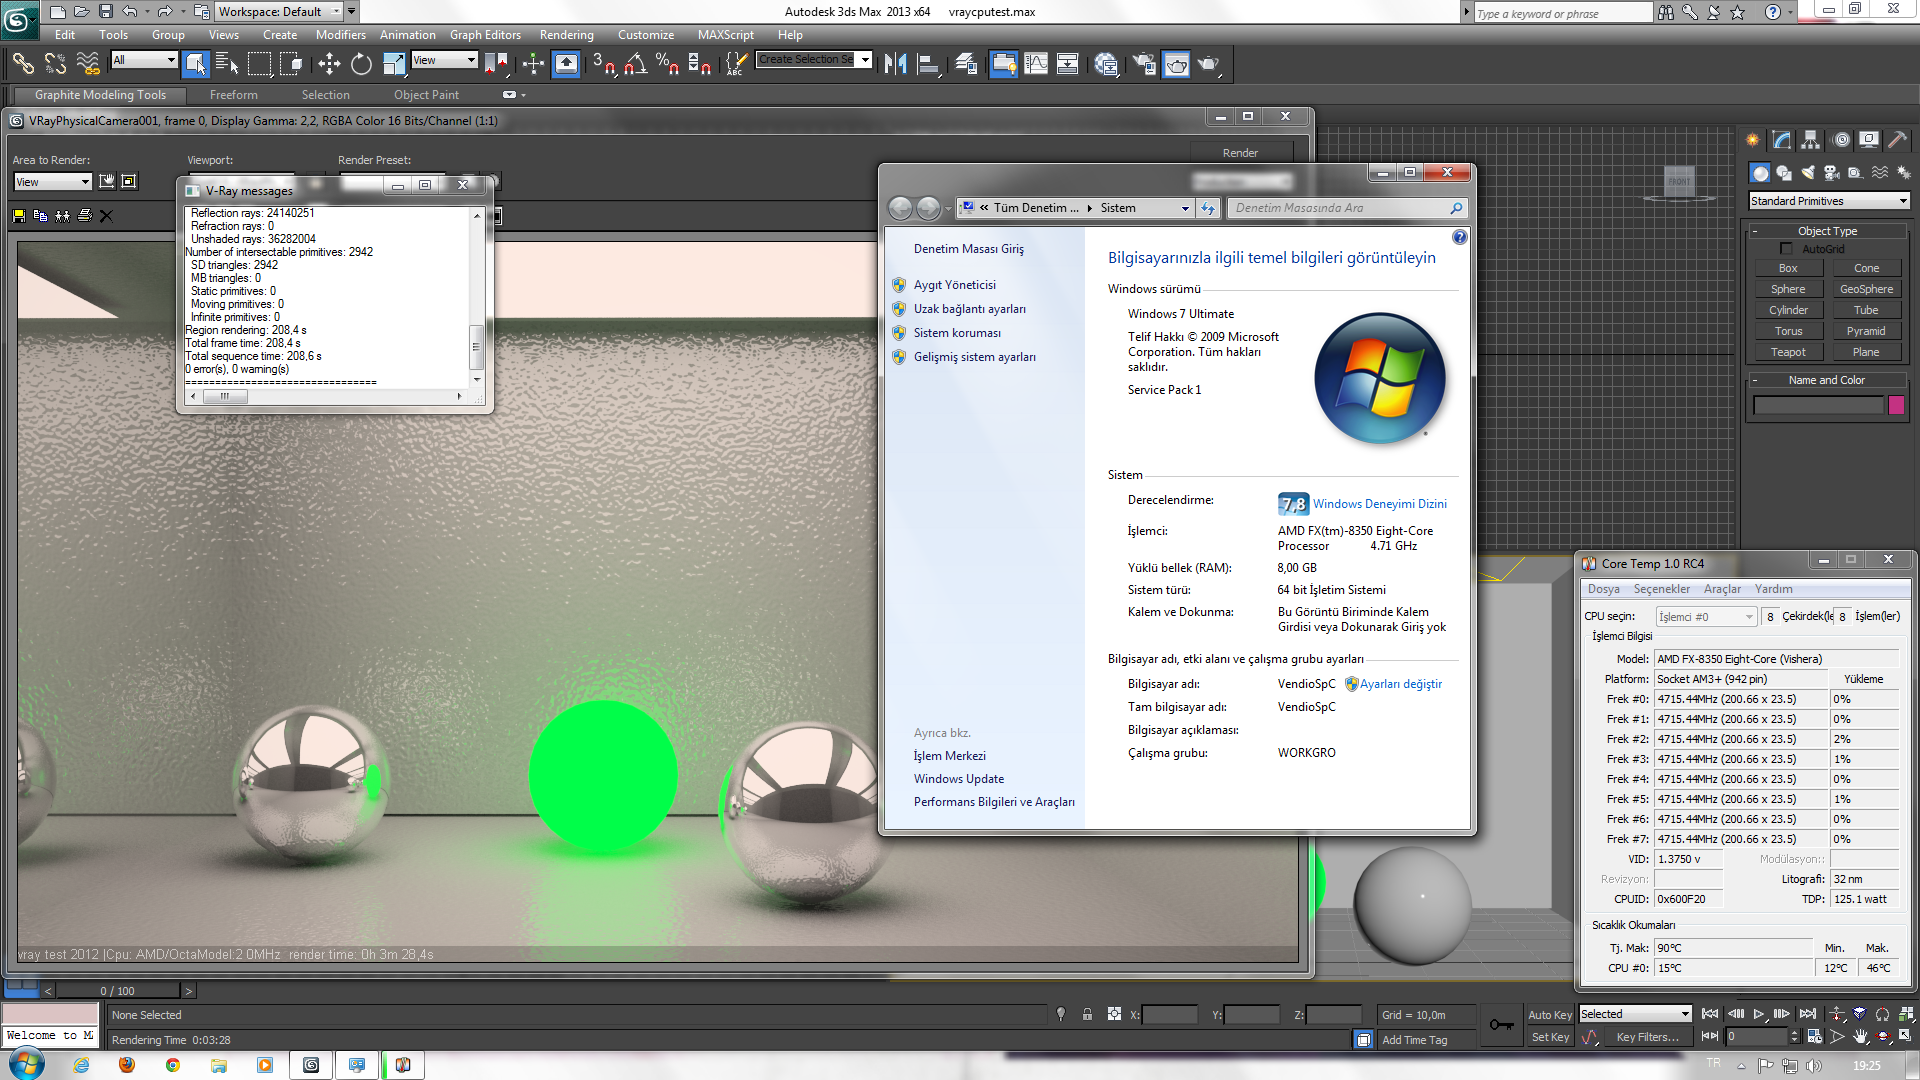
Task: Open Seçenekler menu in Core Temp
Action: 1661,589
